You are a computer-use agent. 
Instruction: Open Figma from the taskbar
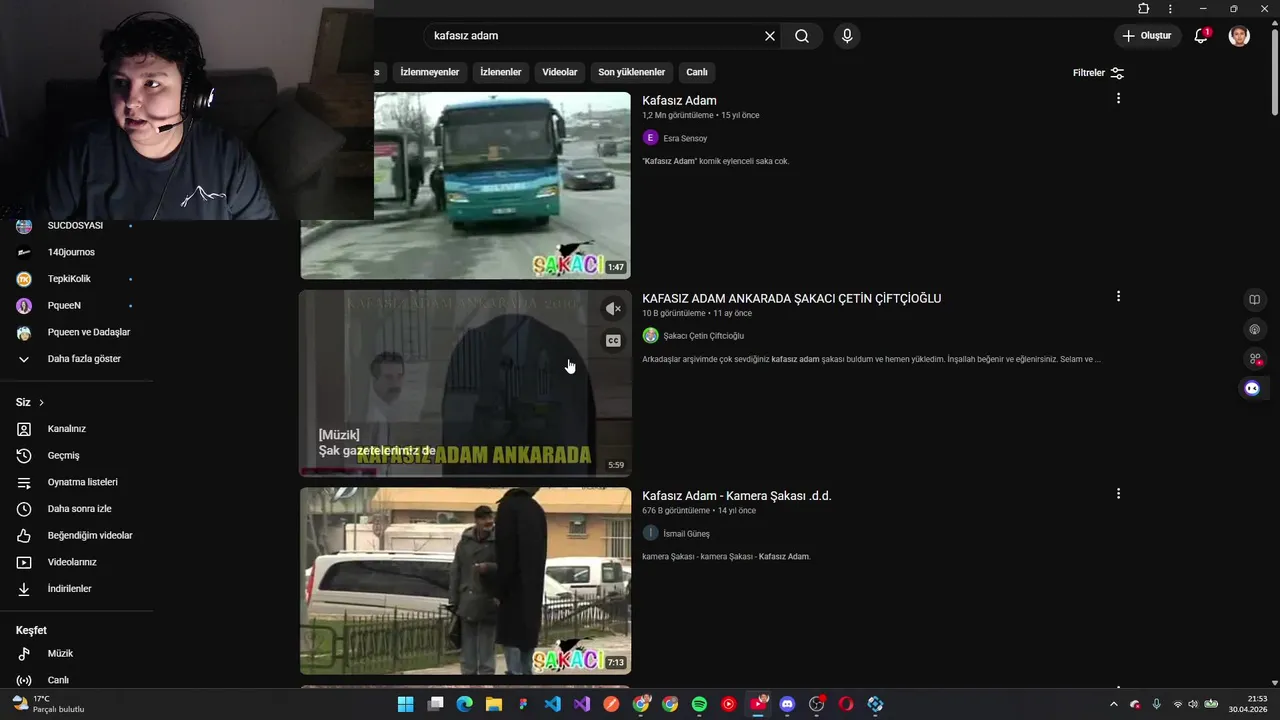[523, 704]
